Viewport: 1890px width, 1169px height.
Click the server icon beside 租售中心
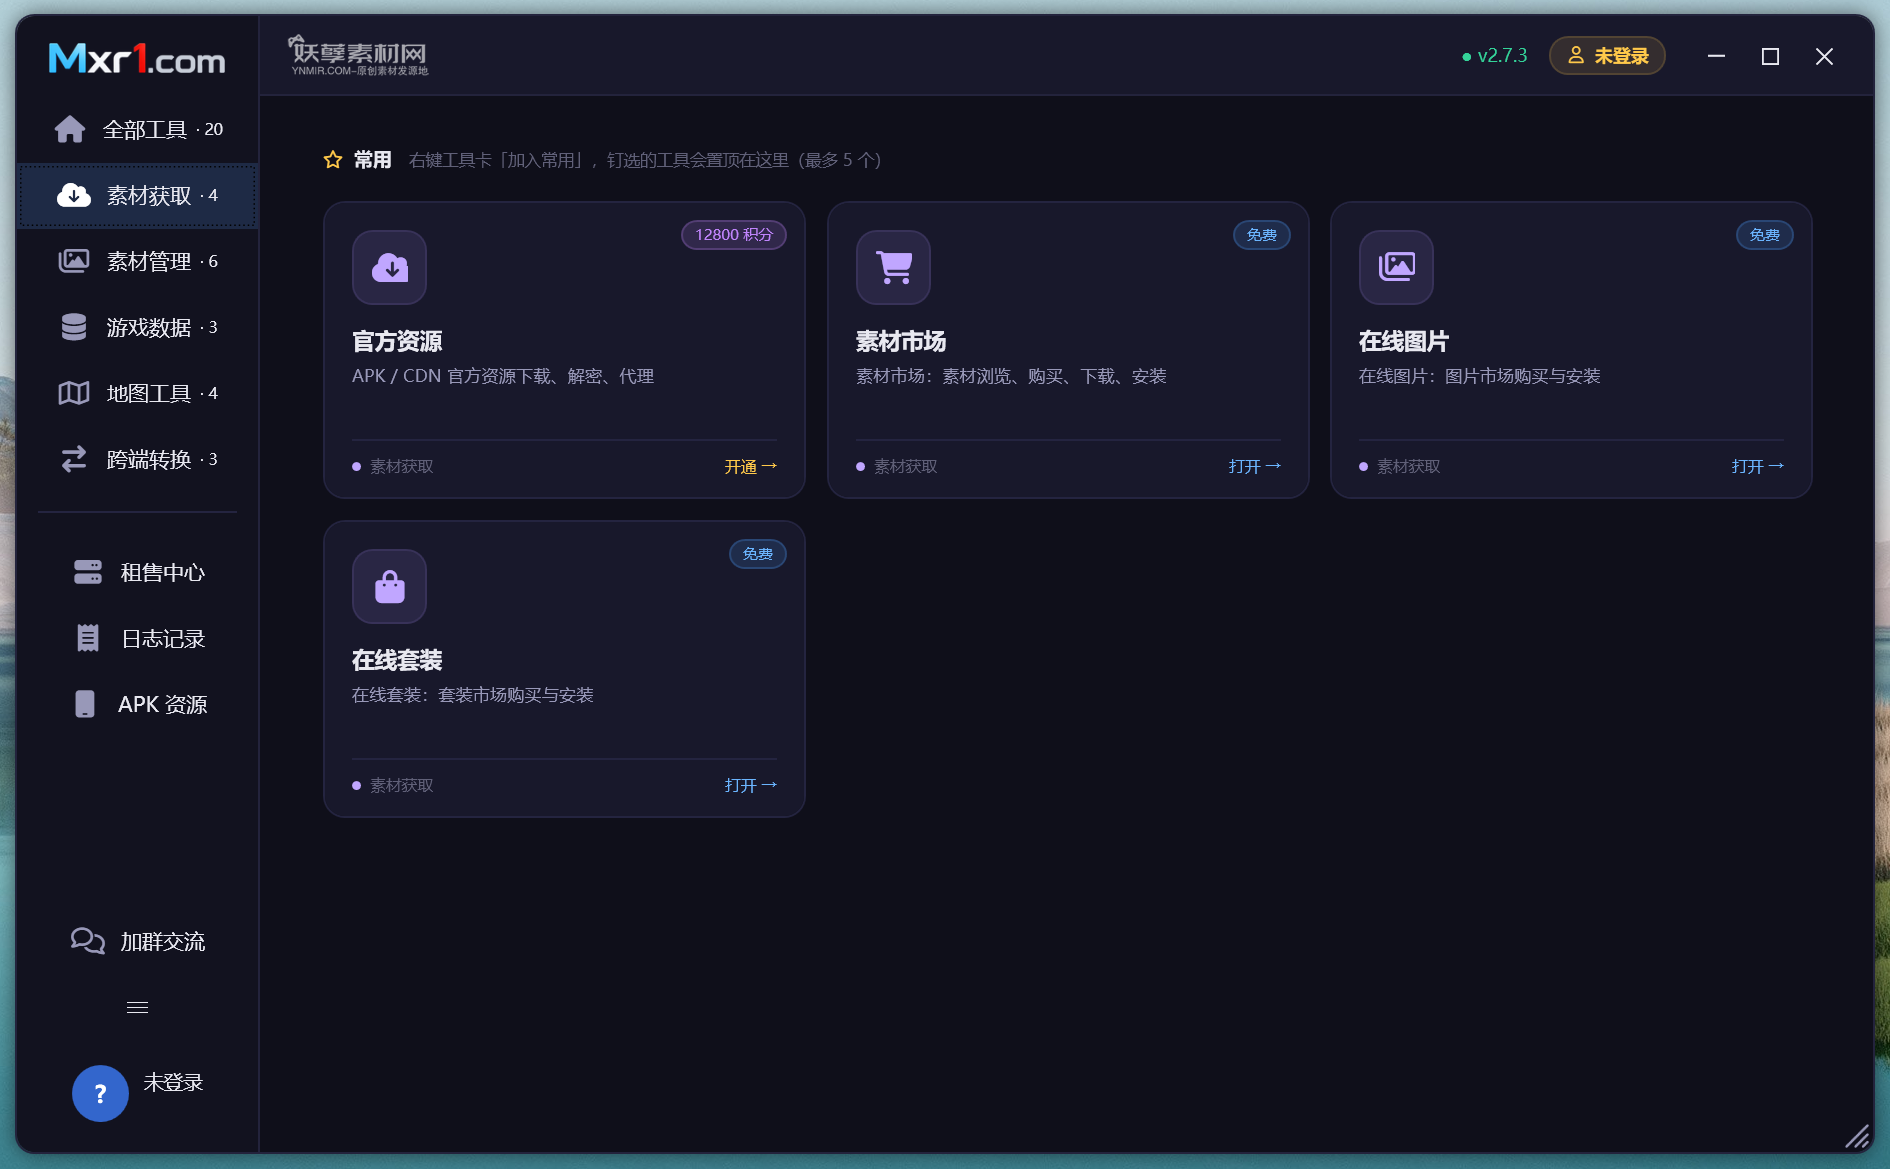[x=88, y=572]
